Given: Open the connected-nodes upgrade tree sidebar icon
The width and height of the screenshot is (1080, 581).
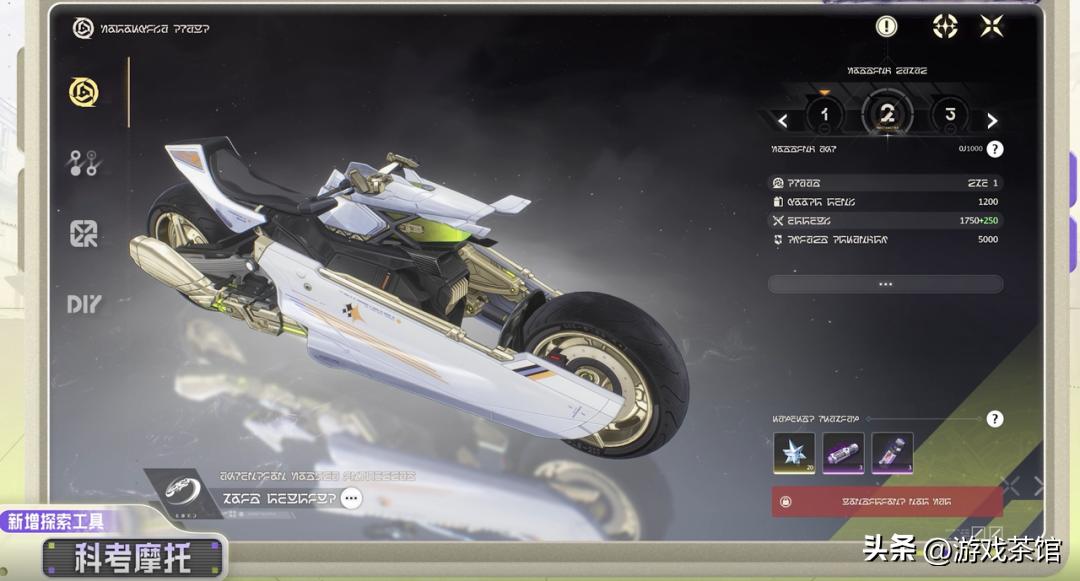Looking at the screenshot, I should tap(84, 163).
